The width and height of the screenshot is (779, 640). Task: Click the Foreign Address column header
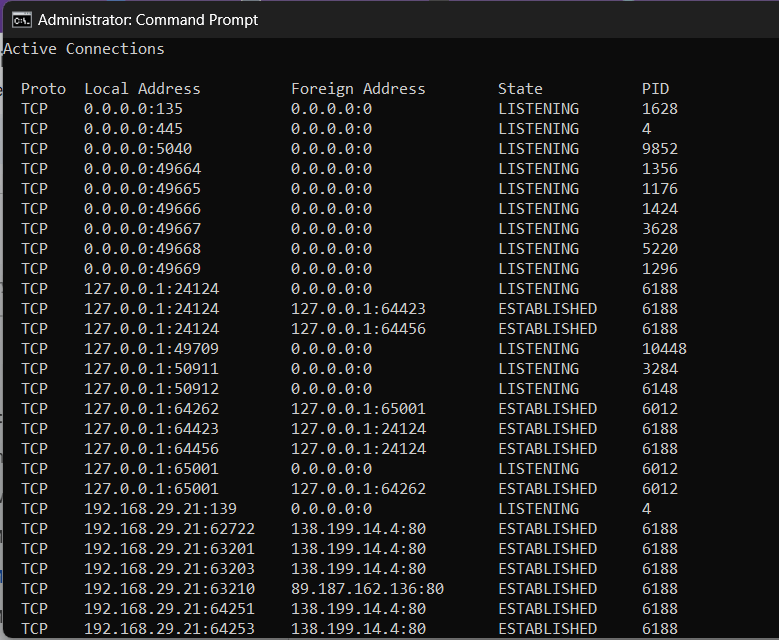(x=358, y=89)
